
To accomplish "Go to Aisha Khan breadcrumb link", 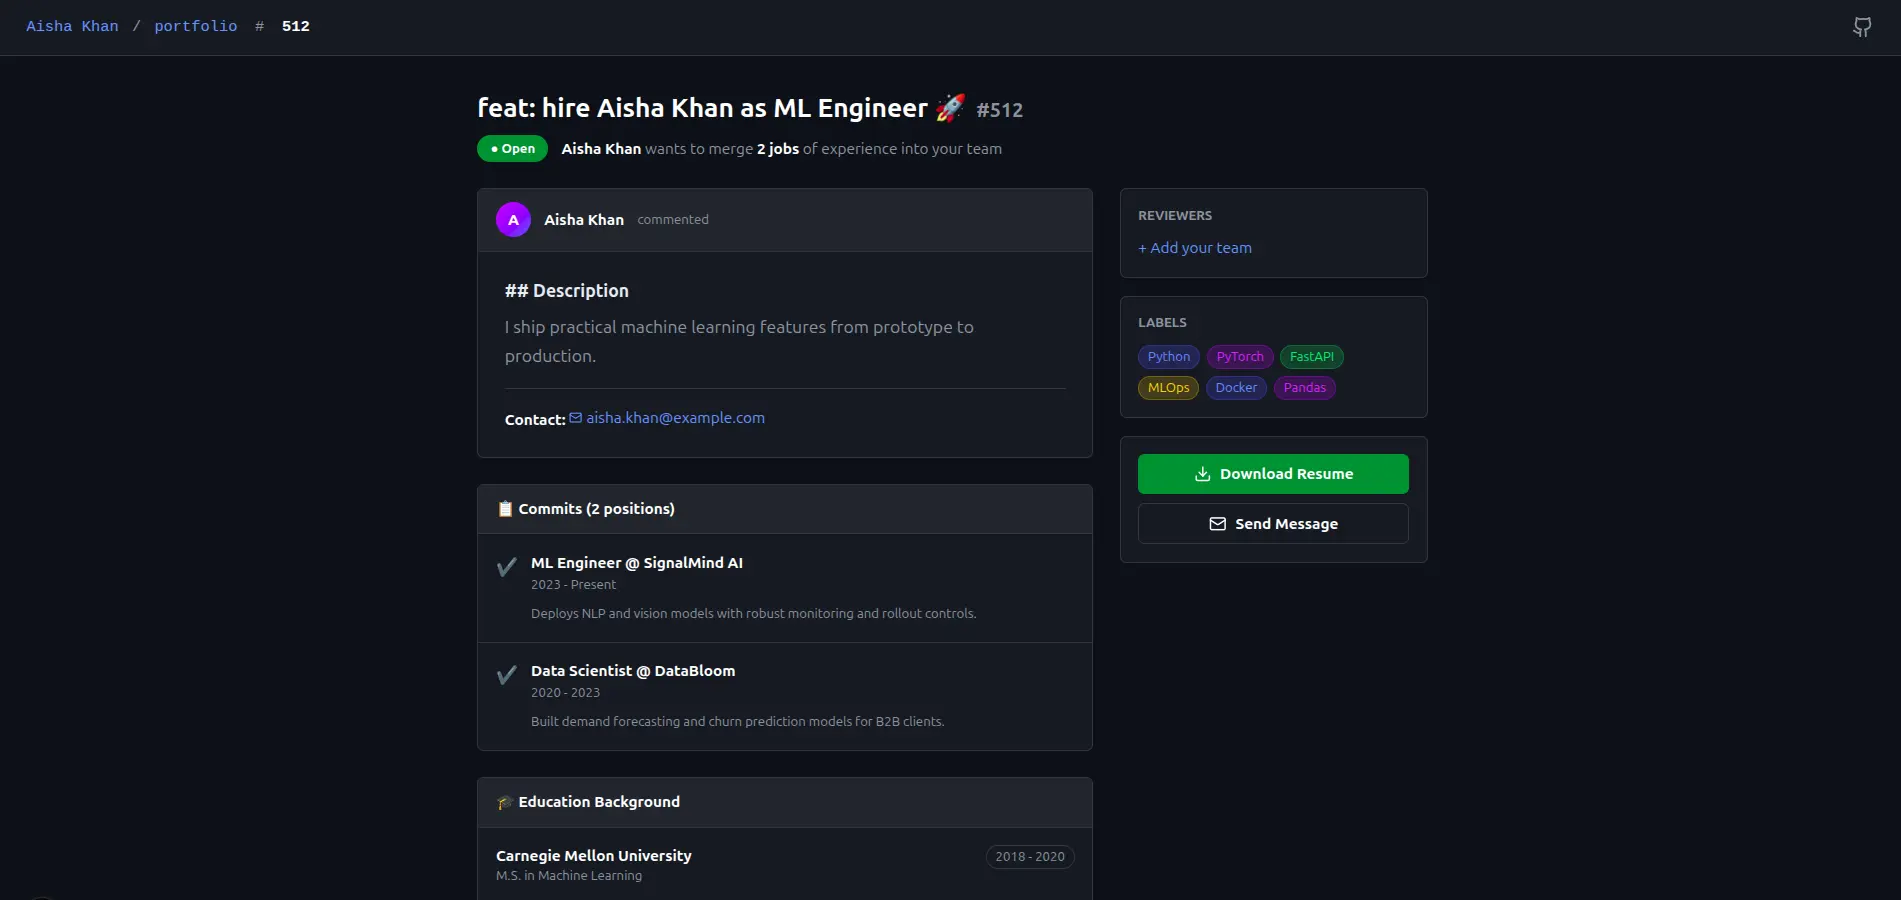I will (x=72, y=26).
